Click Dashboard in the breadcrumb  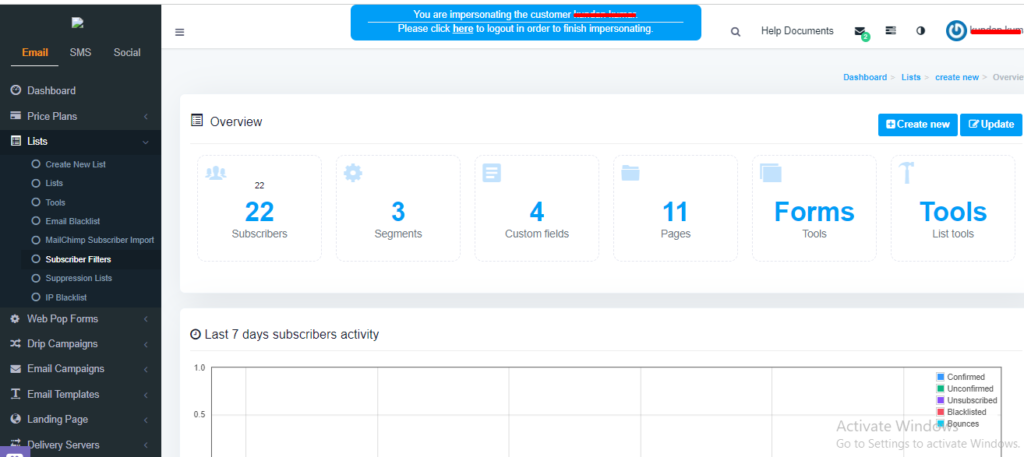pyautogui.click(x=864, y=77)
